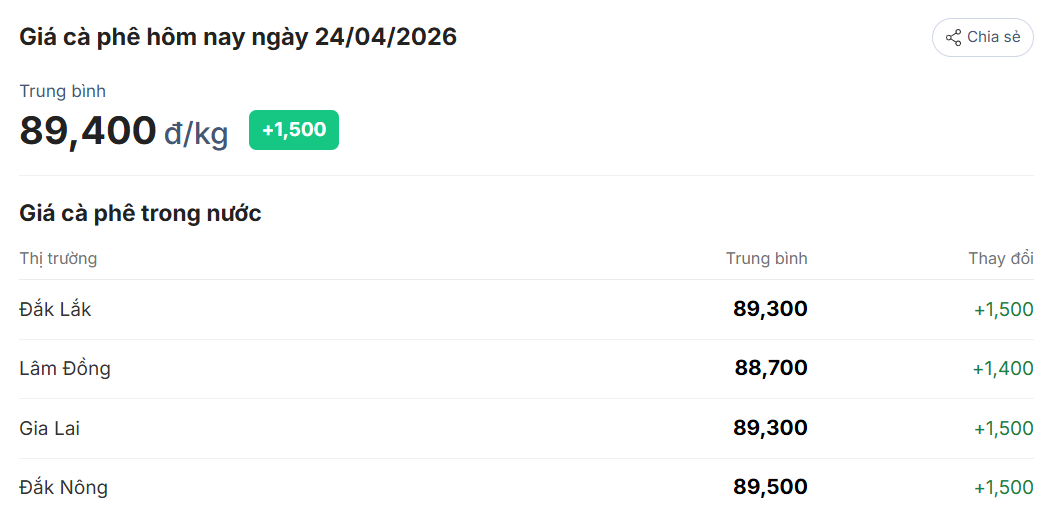The height and width of the screenshot is (513, 1053).
Task: Open the Lâm Đồng market entry
Action: tap(65, 368)
